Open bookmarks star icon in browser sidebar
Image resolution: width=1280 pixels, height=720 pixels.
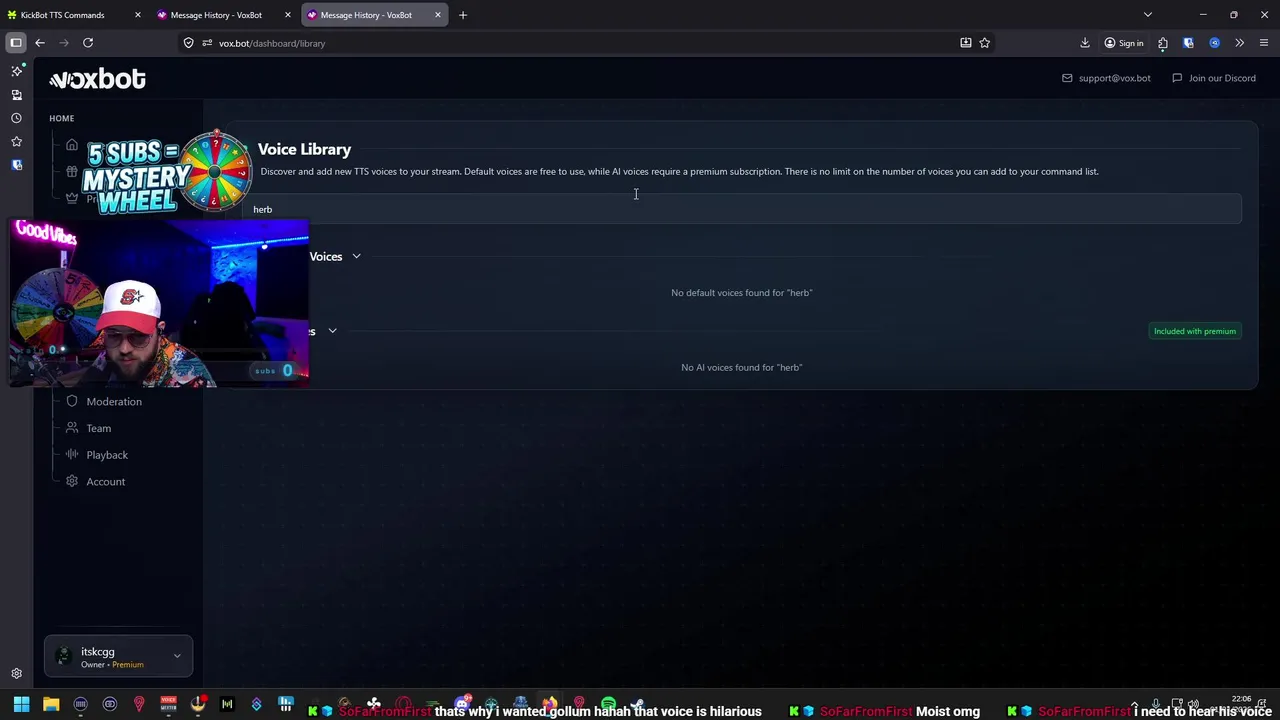(16, 142)
